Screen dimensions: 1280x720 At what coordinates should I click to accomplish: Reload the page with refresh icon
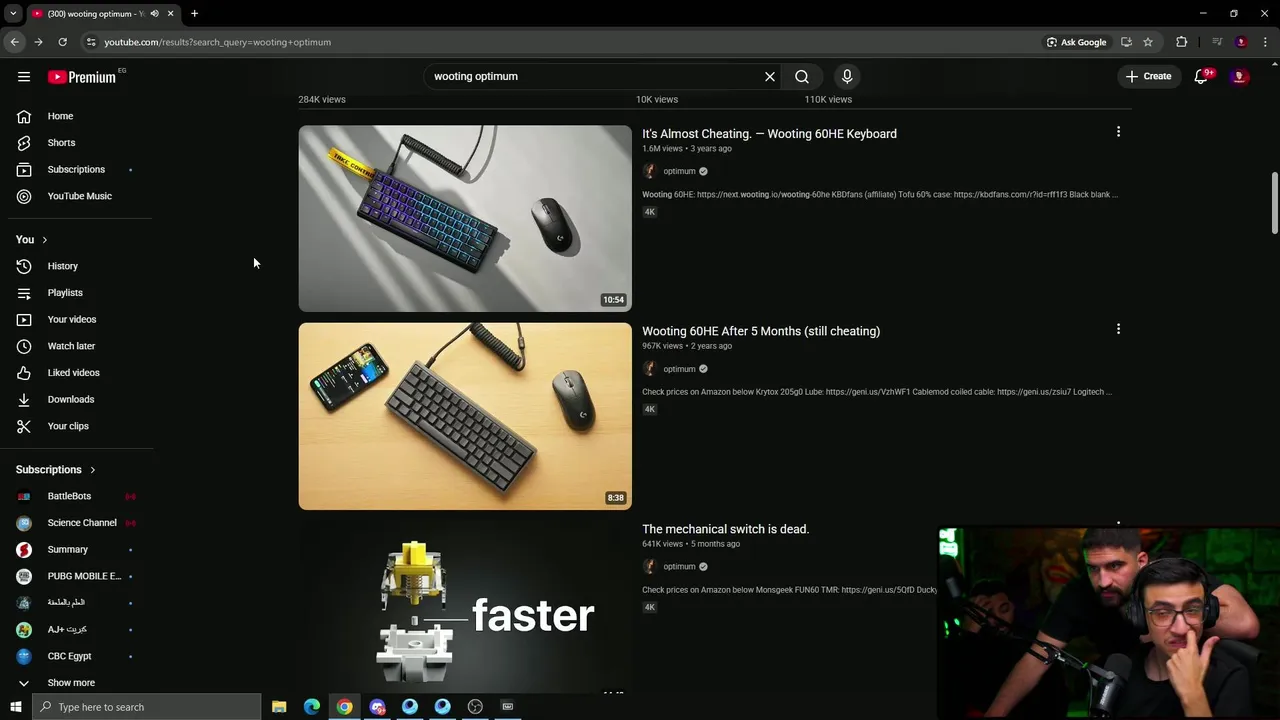click(62, 42)
